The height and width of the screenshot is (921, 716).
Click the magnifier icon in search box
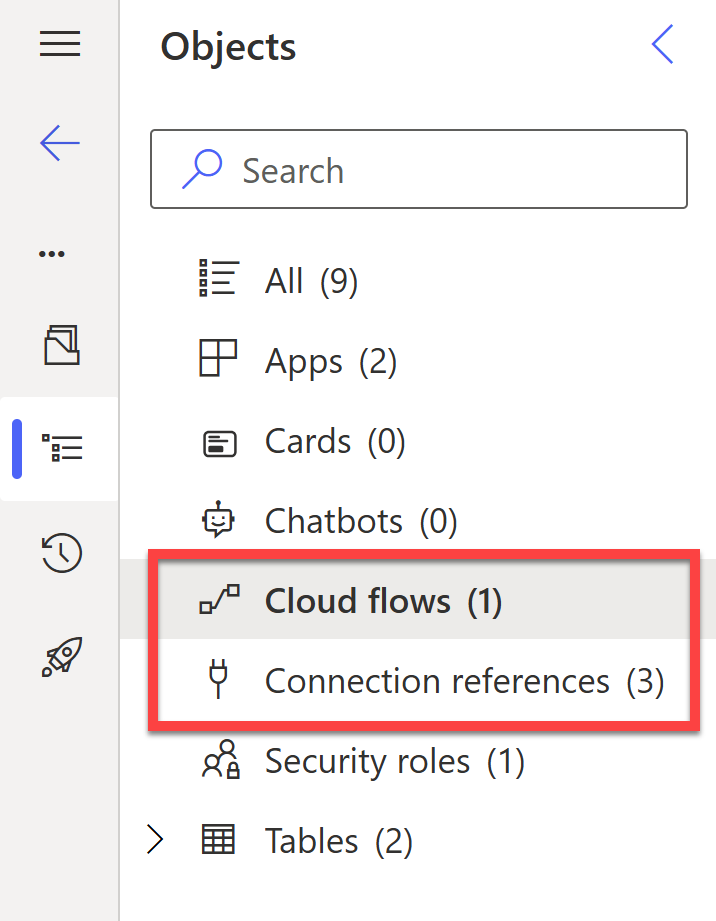click(202, 169)
